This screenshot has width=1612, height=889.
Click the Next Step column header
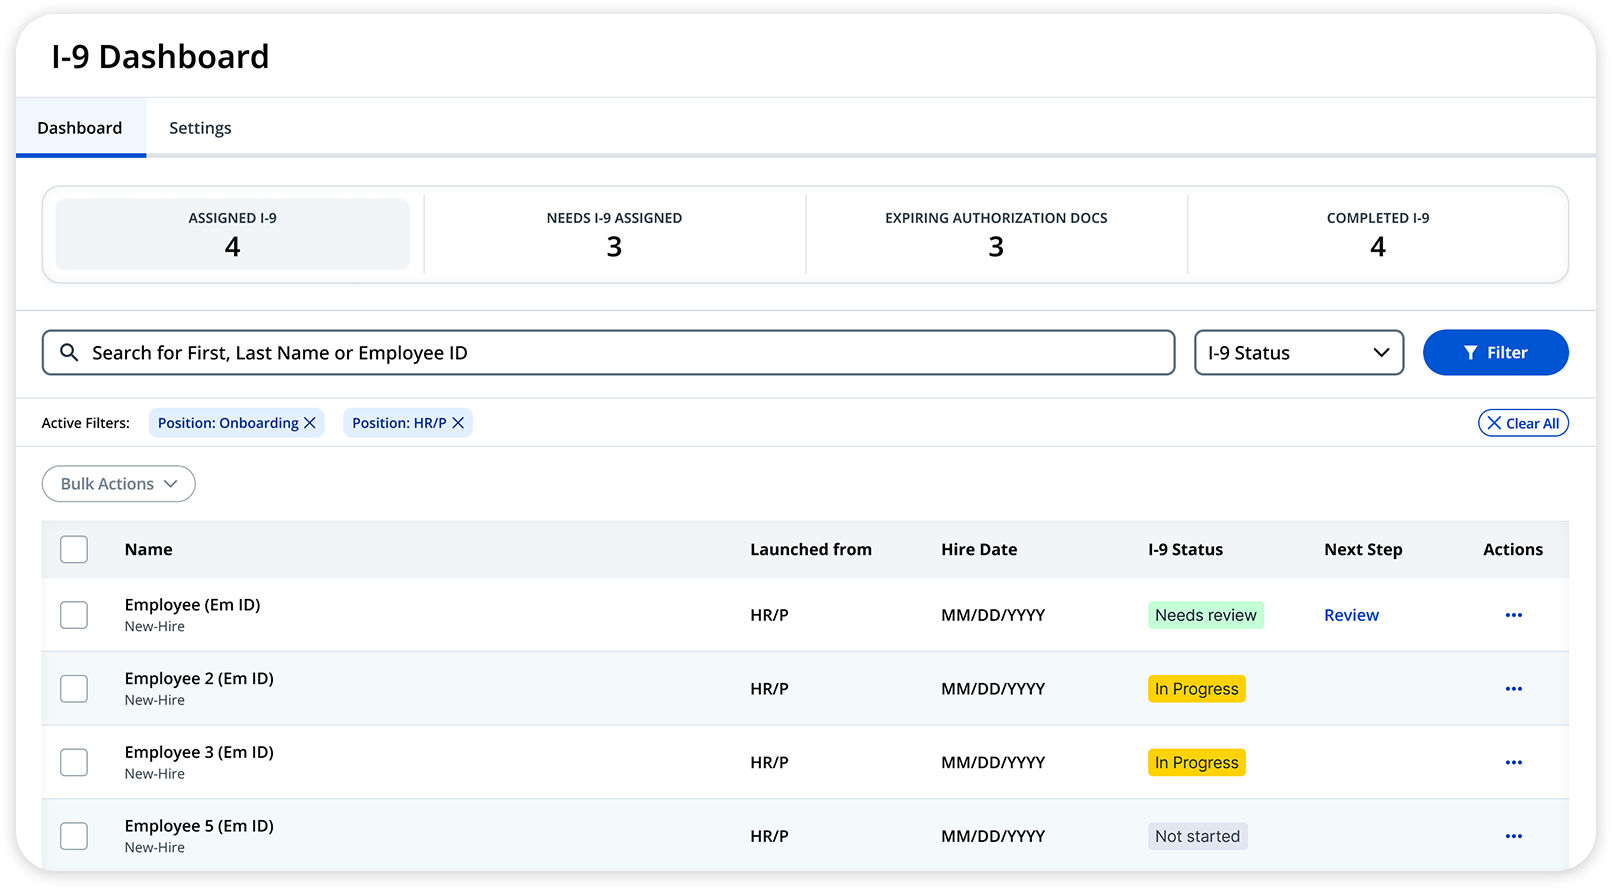coord(1363,549)
